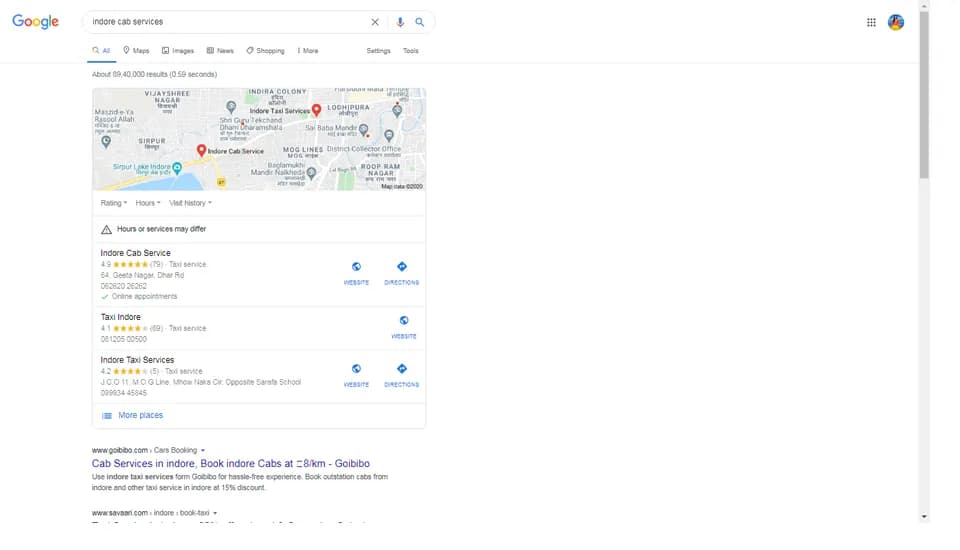Clear the search box with the X icon
Screen dimensions: 960x550
(x=375, y=22)
